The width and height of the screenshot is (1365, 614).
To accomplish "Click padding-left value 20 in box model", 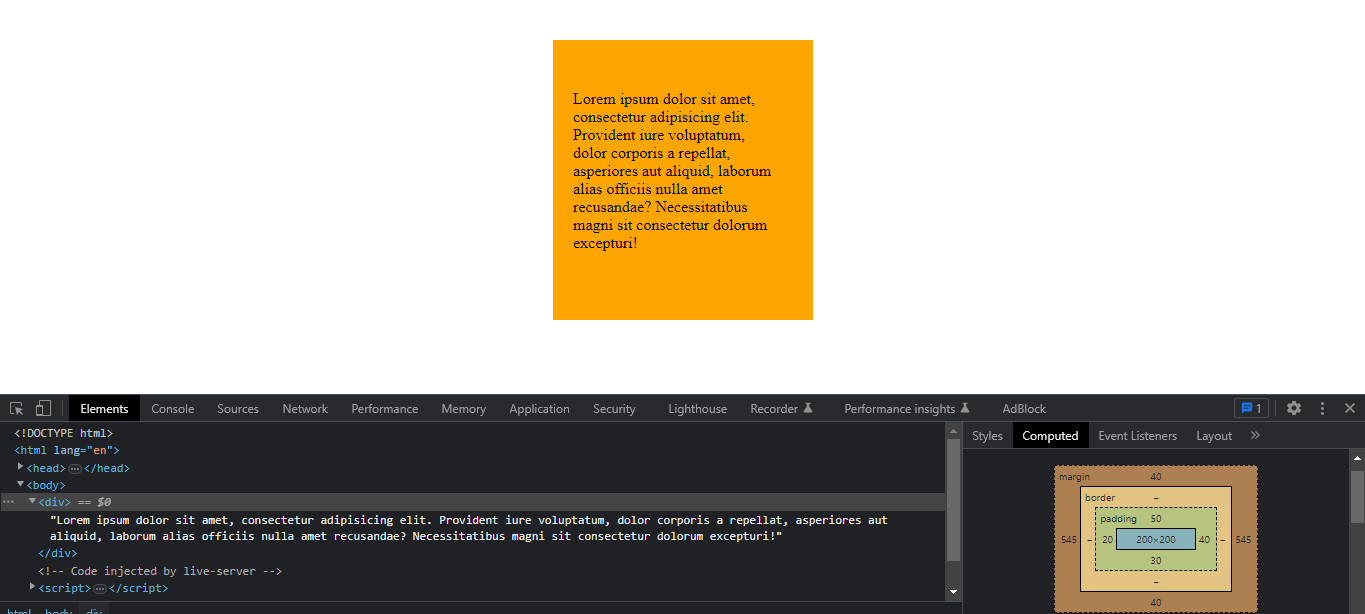I will click(1107, 540).
